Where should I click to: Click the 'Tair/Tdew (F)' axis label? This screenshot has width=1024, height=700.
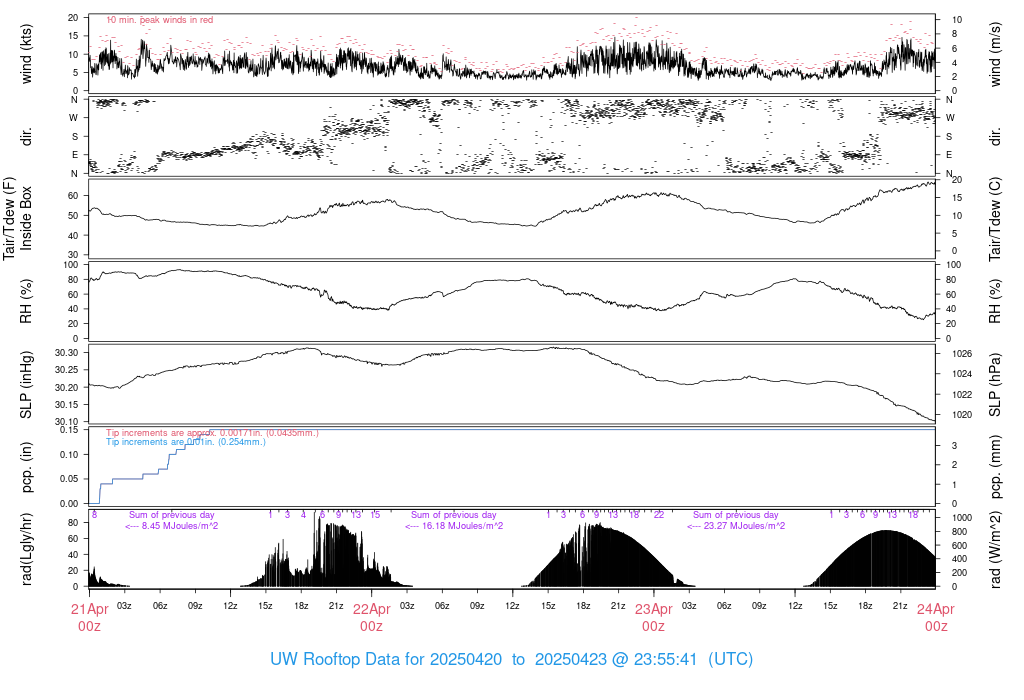(x=8, y=219)
